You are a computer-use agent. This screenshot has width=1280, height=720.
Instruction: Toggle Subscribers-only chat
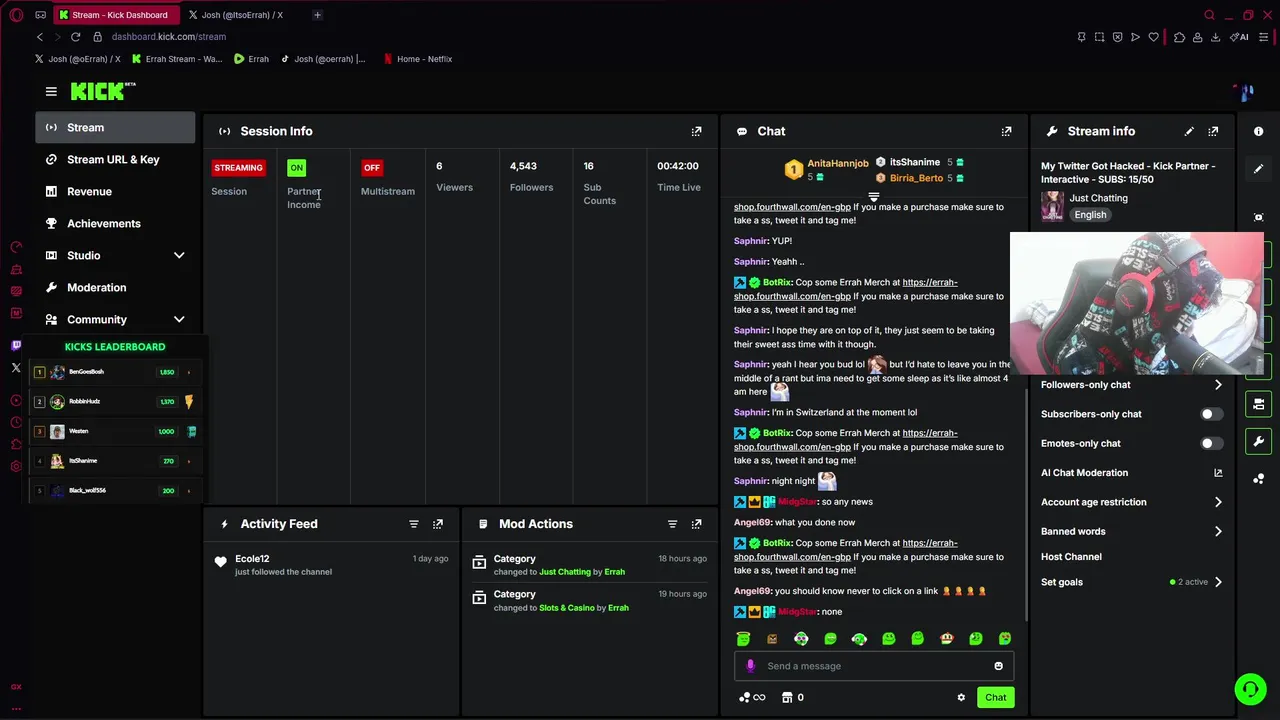[x=1211, y=414]
